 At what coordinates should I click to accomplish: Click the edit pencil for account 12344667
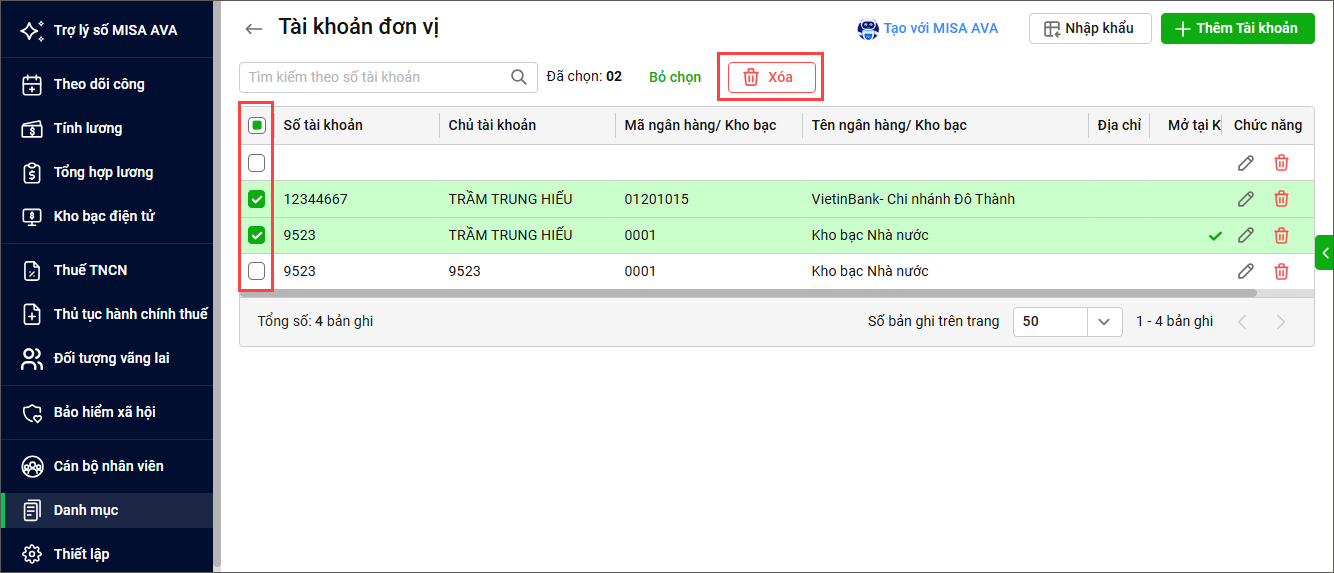click(x=1245, y=199)
